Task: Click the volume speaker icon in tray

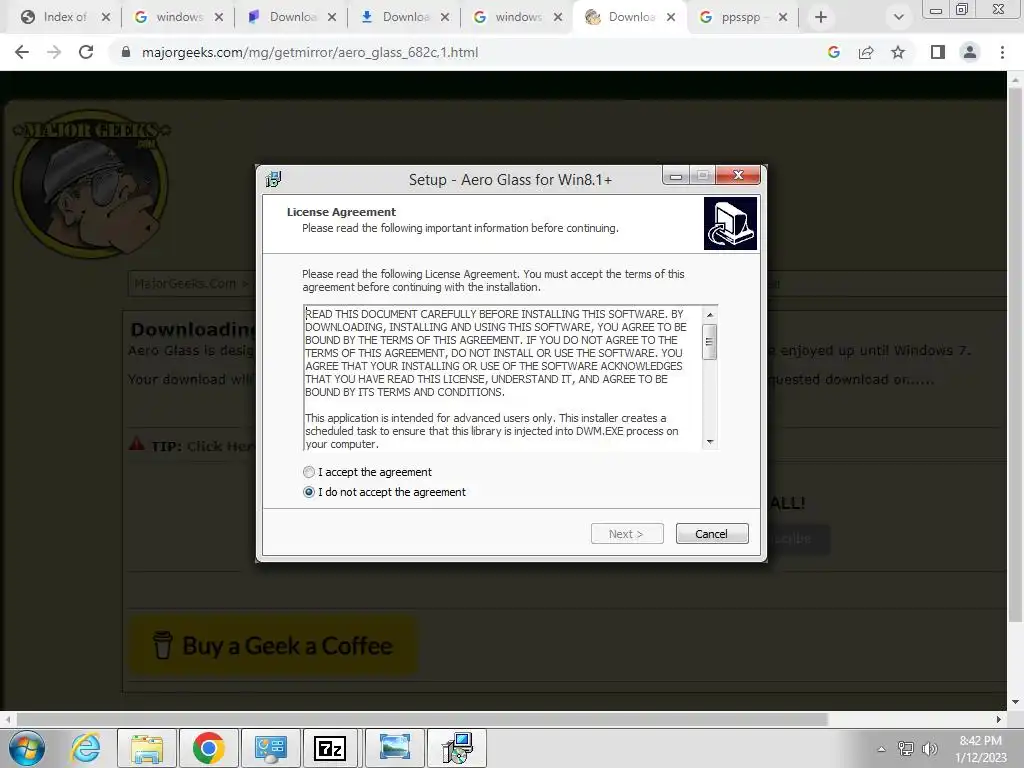Action: pyautogui.click(x=929, y=749)
